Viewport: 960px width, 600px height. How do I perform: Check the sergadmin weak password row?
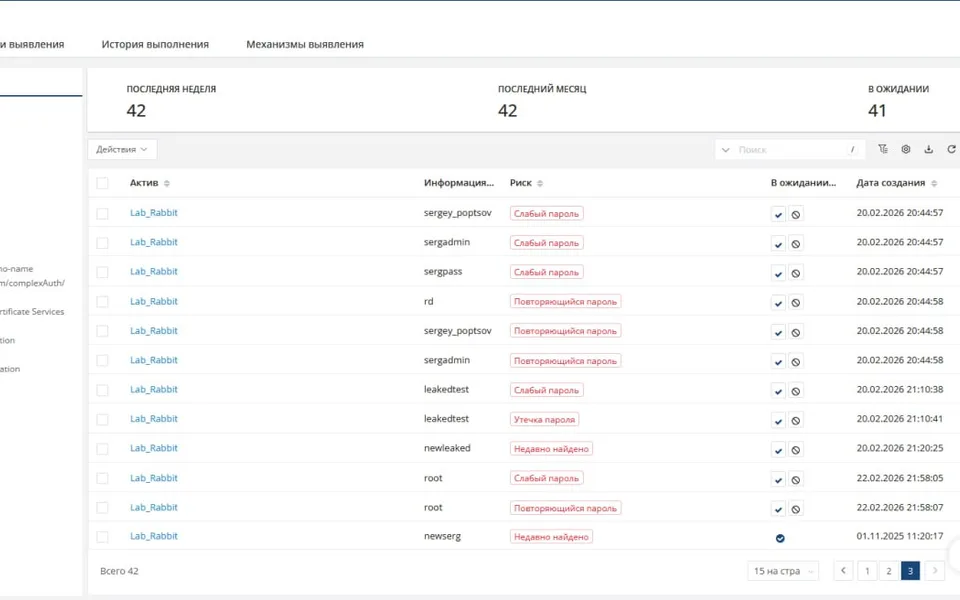(x=102, y=242)
